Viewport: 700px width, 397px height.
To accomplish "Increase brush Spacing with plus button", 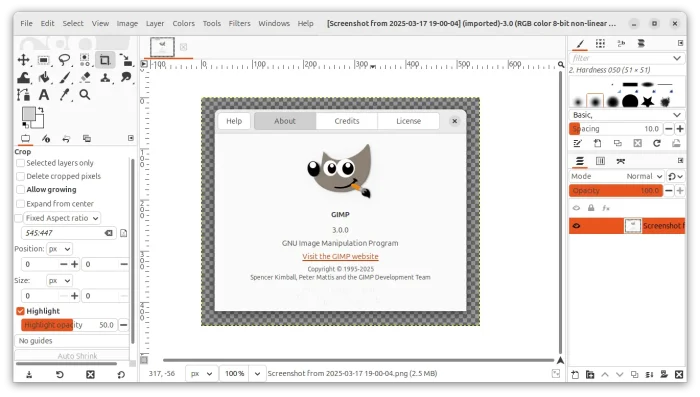I will (679, 129).
